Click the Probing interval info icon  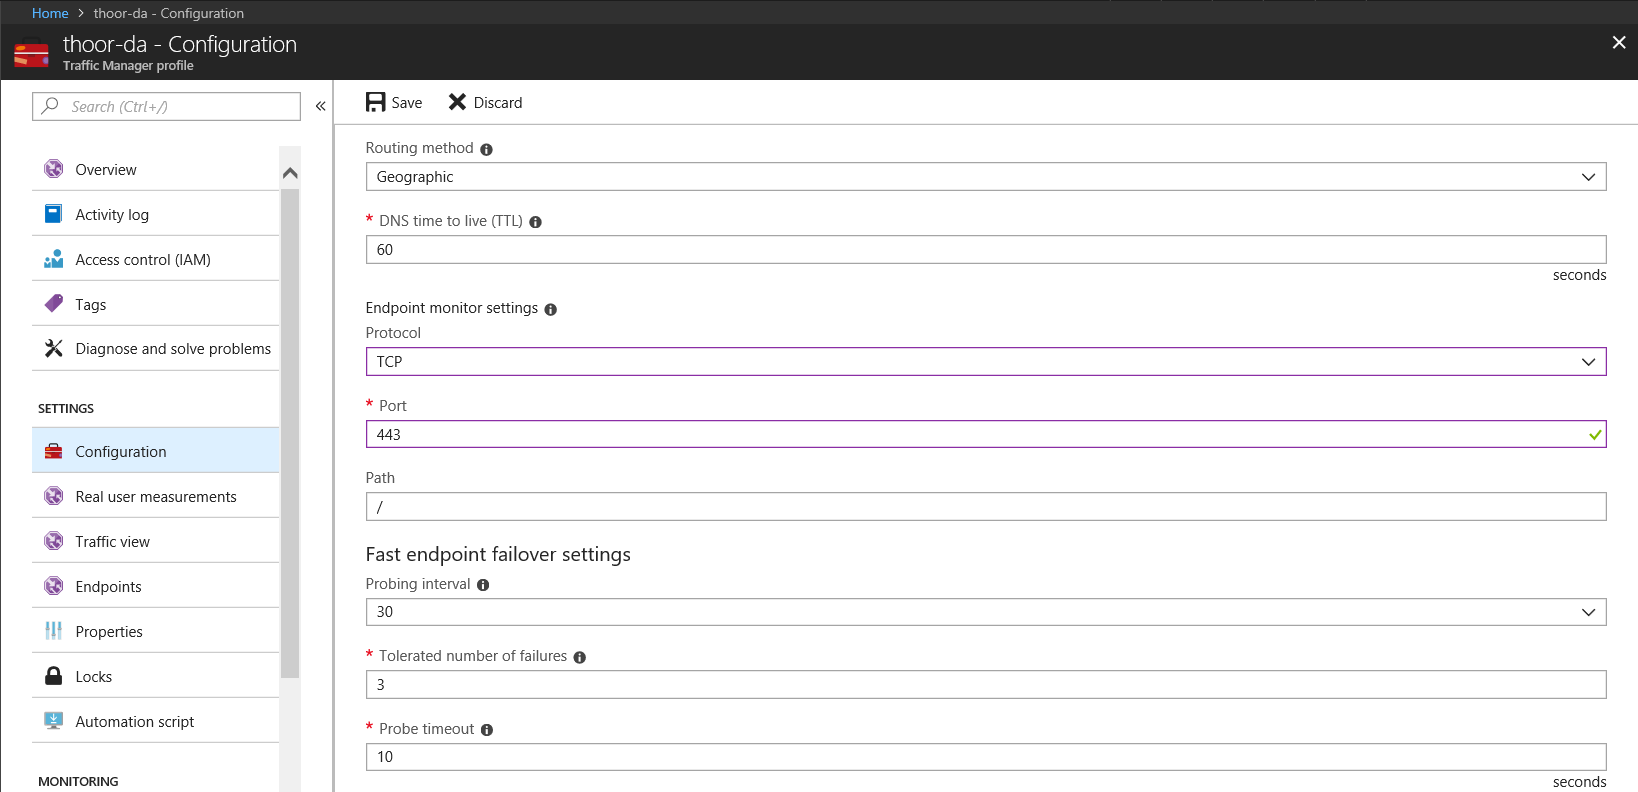coord(483,585)
